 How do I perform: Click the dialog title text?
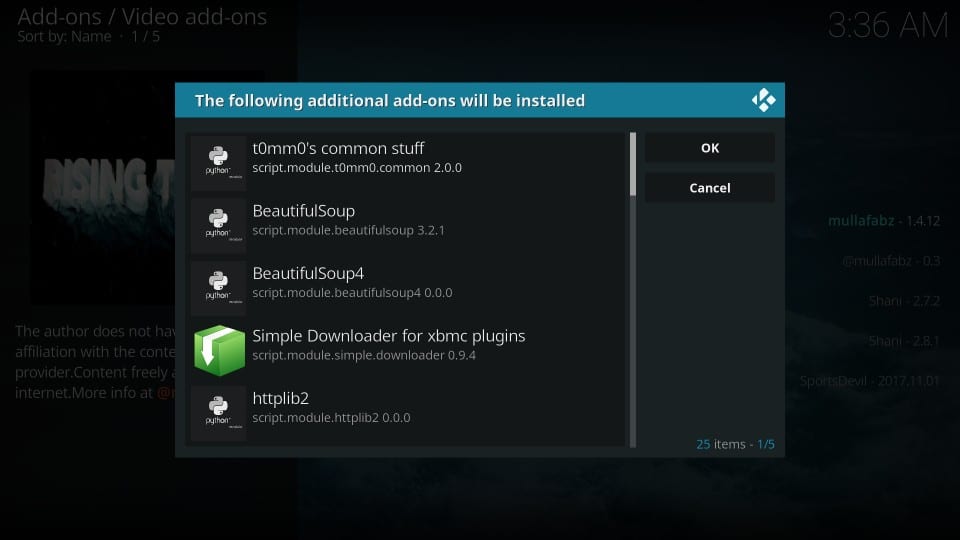(389, 100)
